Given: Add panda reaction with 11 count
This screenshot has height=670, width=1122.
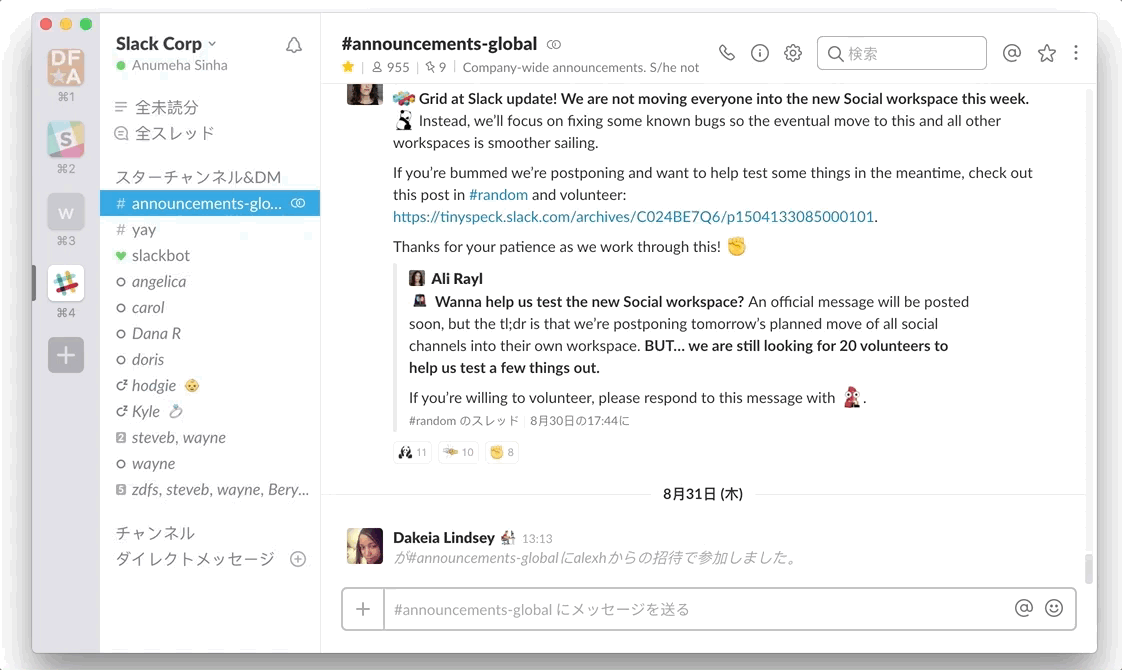Looking at the screenshot, I should point(413,452).
